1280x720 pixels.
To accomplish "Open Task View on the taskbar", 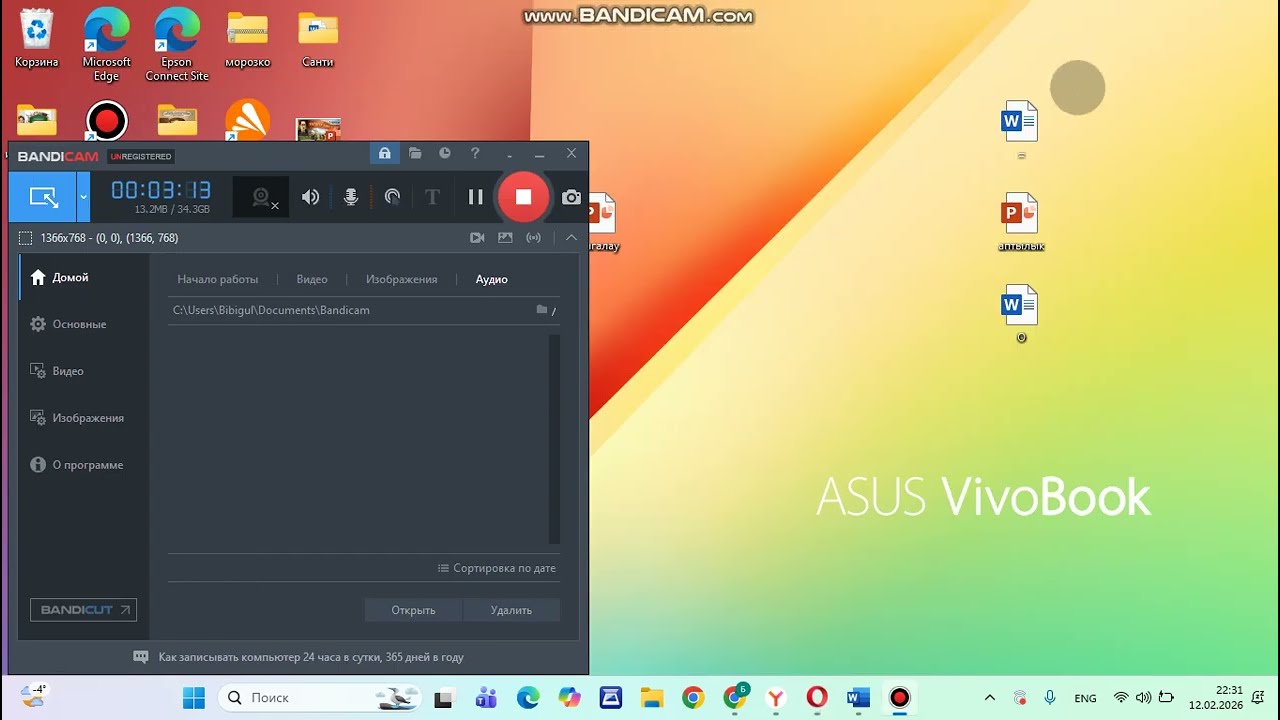I will 444,697.
